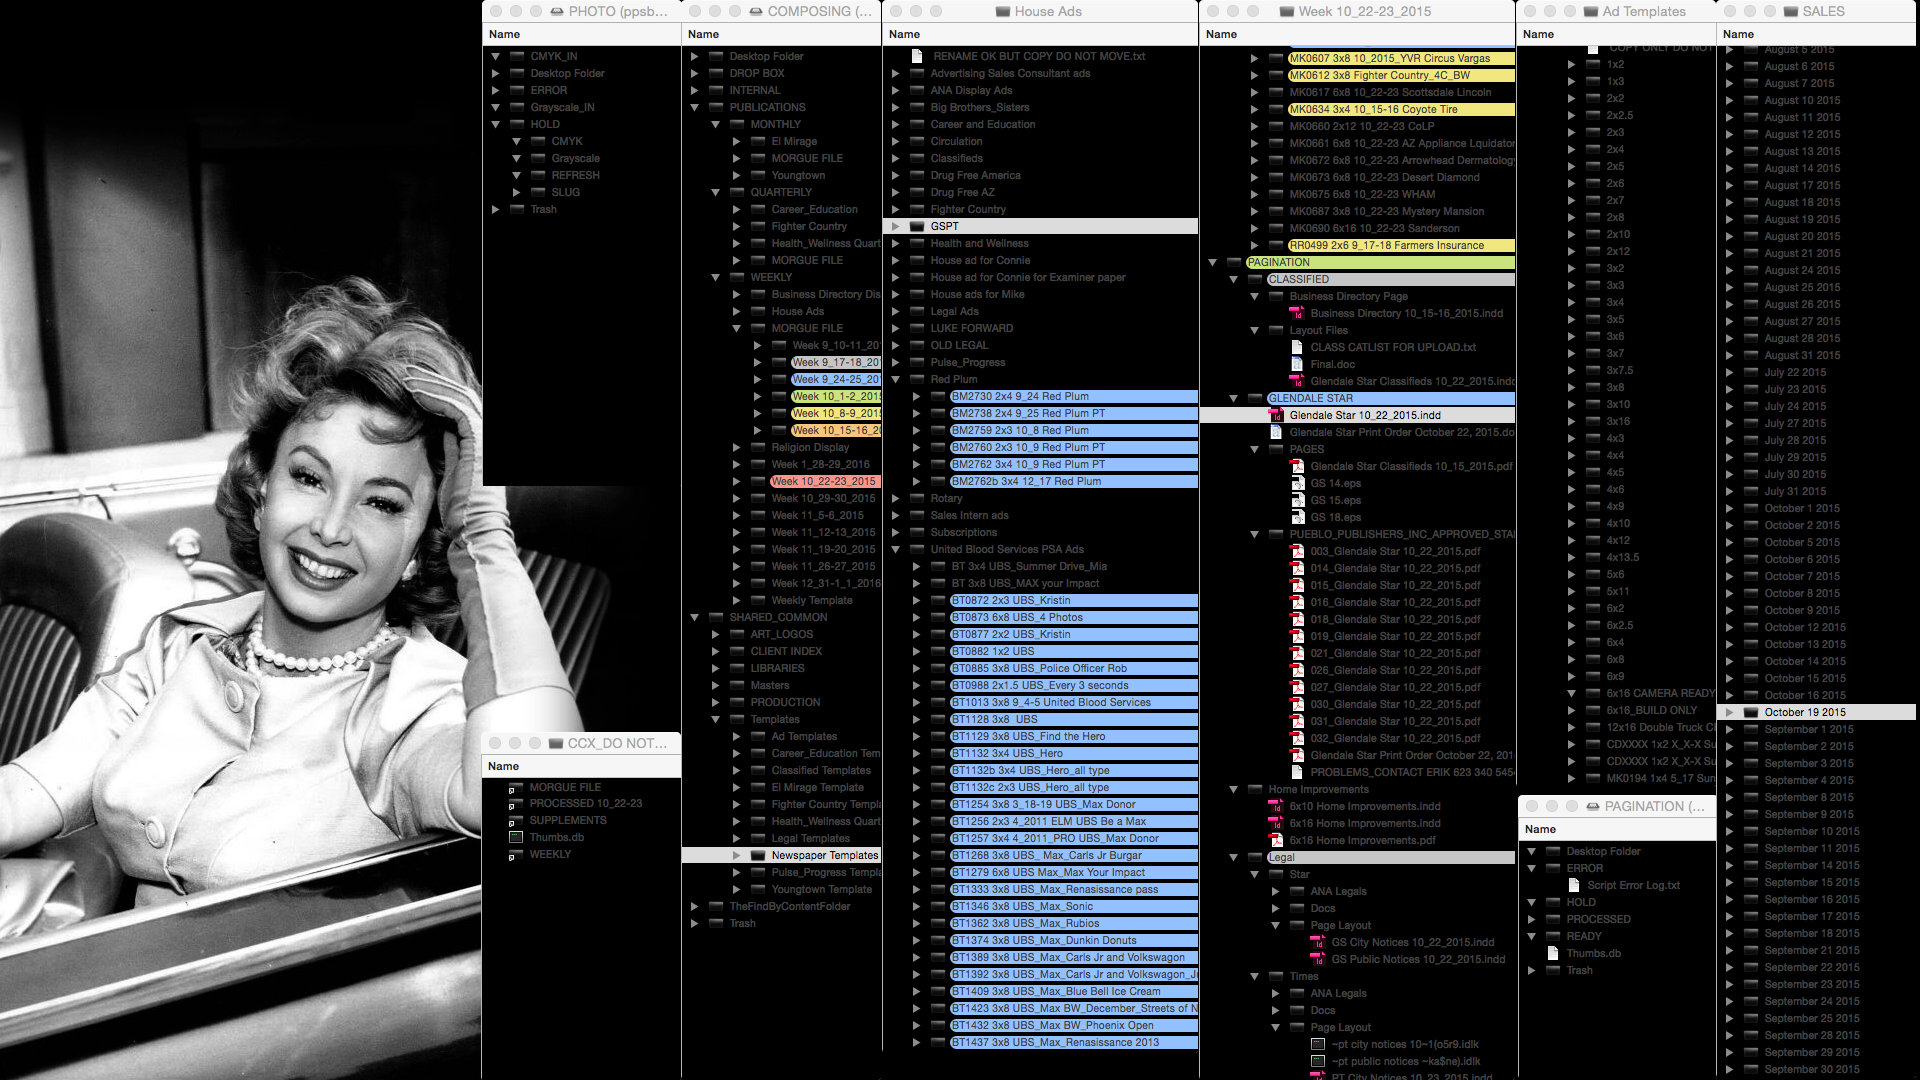Select the text file icon for CLASS CATLIST FOR UPLOAD.txt
The image size is (1920, 1080).
(x=1296, y=347)
